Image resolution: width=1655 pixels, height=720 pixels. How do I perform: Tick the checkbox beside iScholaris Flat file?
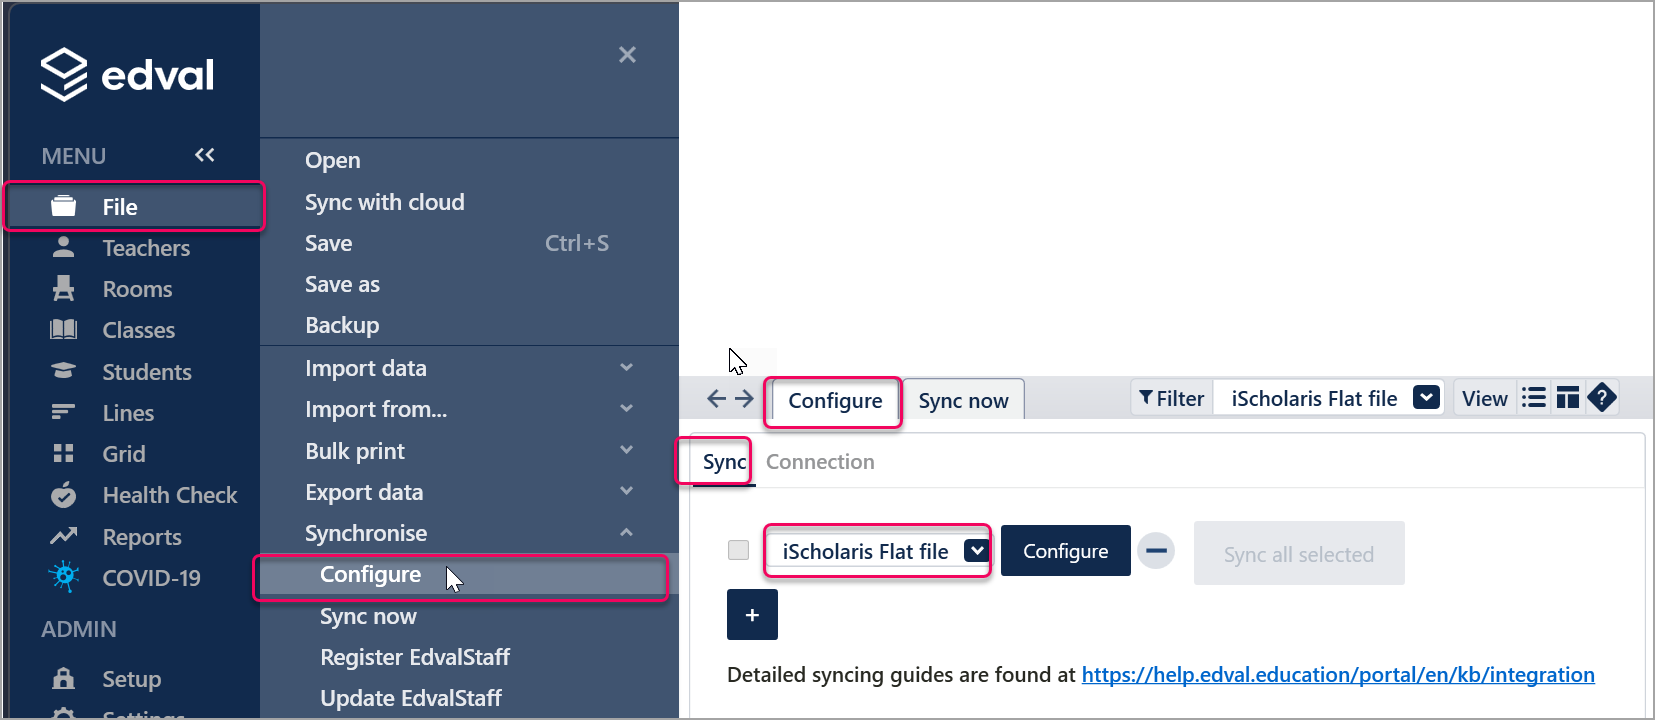pos(739,550)
